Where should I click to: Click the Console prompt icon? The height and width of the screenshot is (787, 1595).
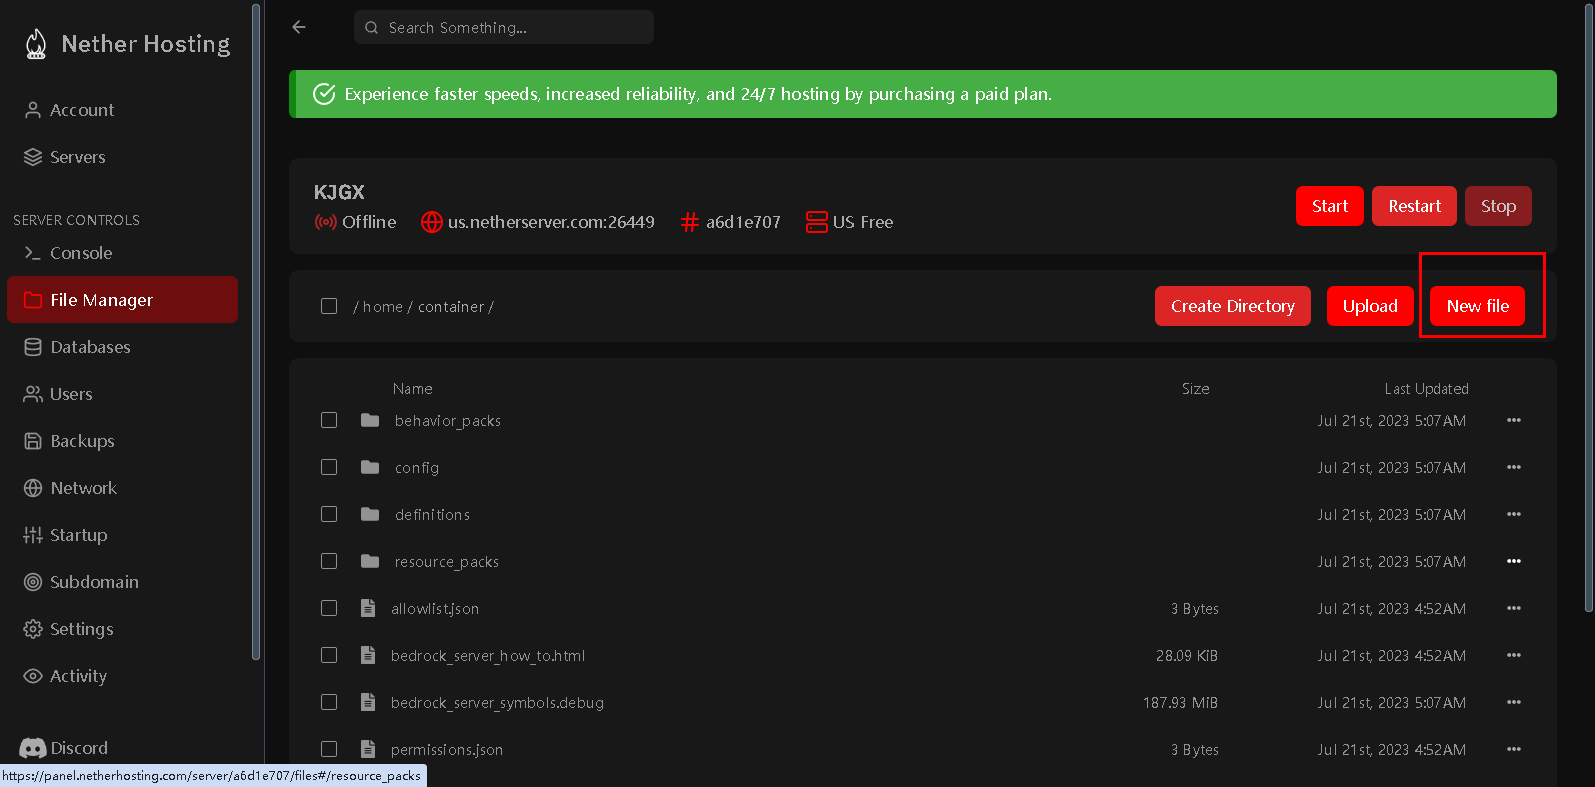click(33, 253)
